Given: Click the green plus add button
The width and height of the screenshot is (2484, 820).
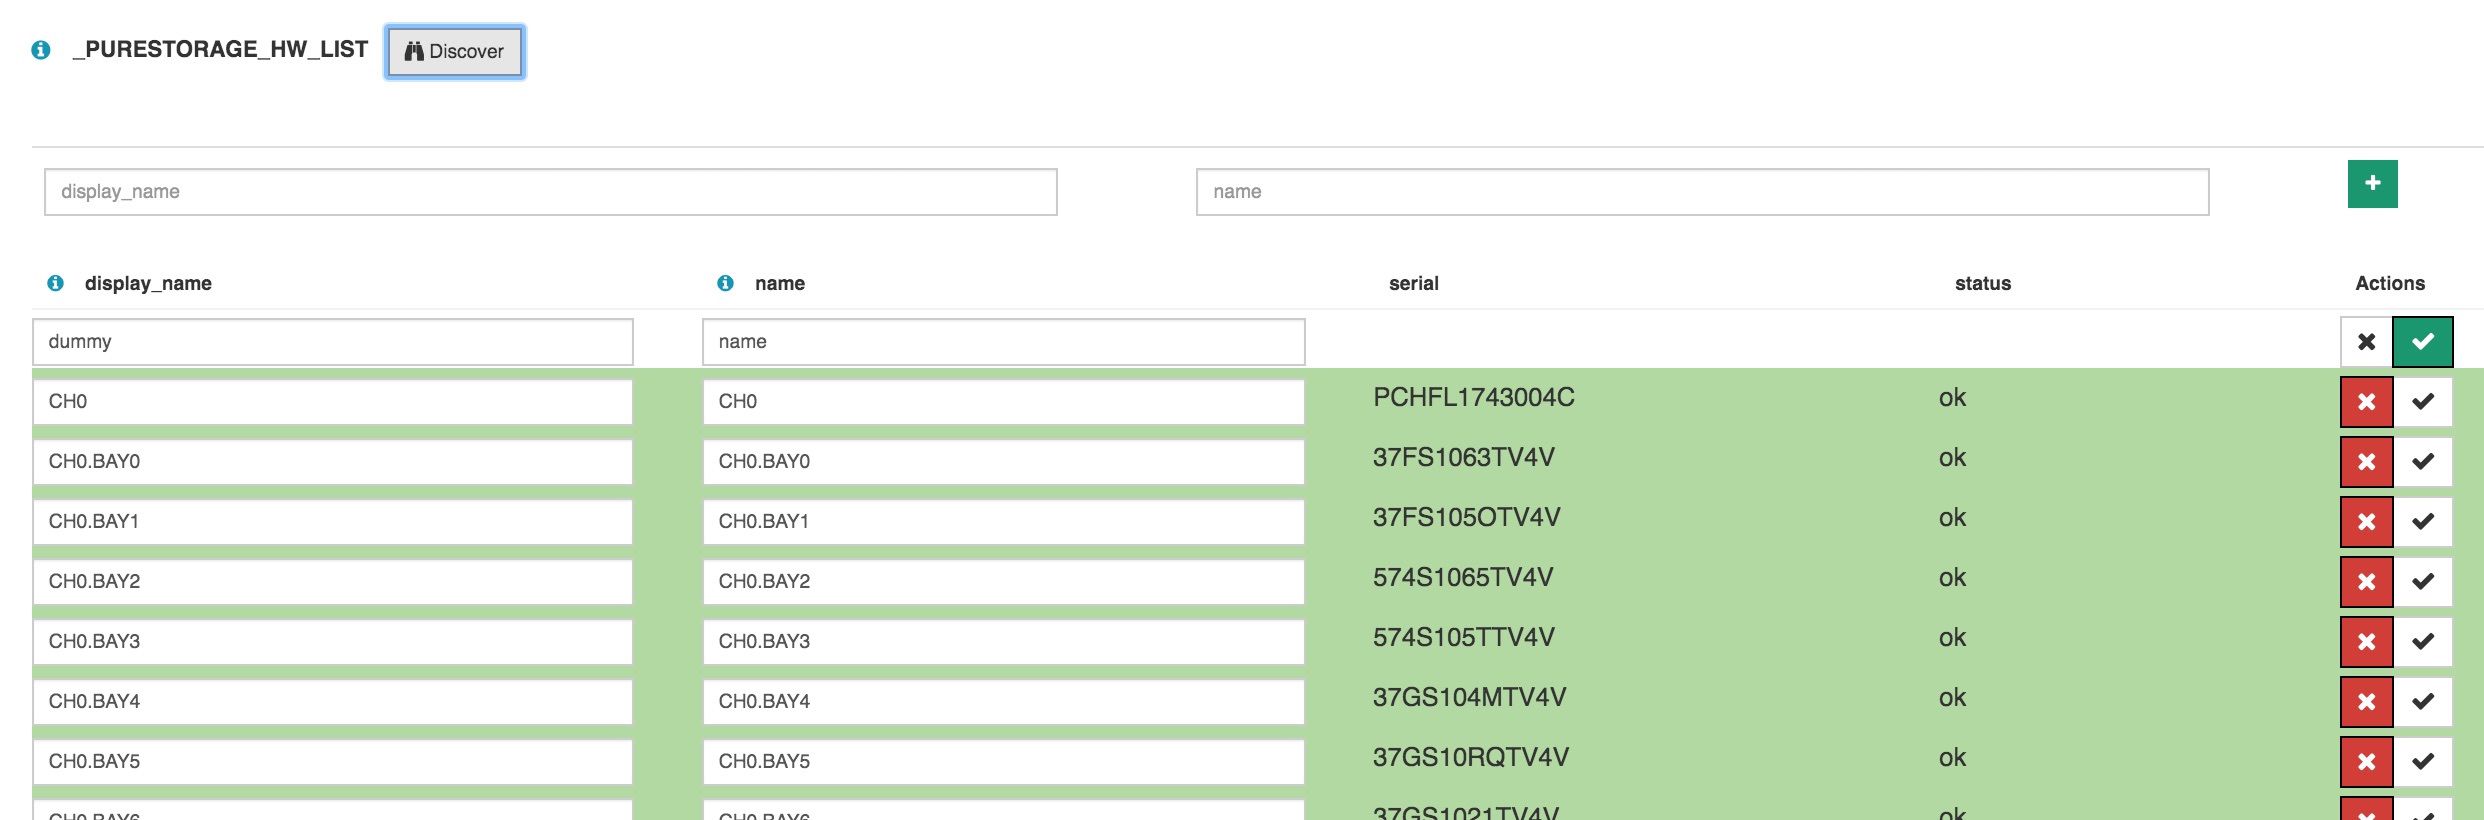Looking at the screenshot, I should pyautogui.click(x=2372, y=184).
